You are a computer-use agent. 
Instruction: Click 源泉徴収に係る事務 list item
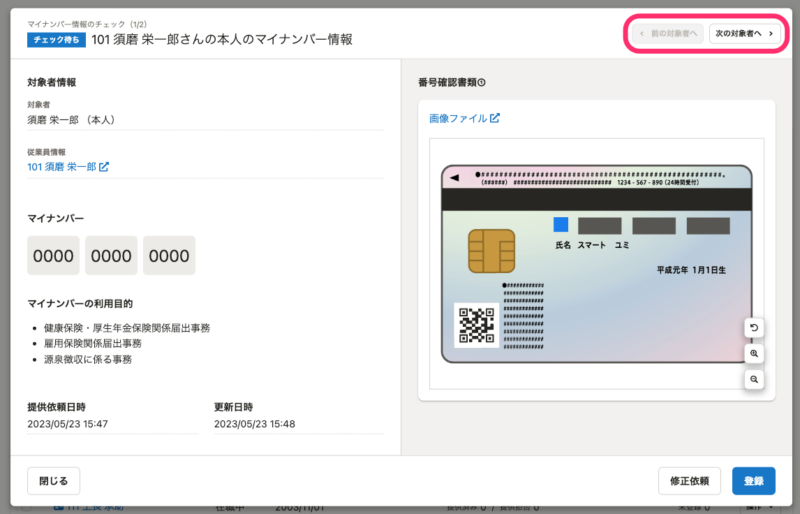tap(88, 359)
